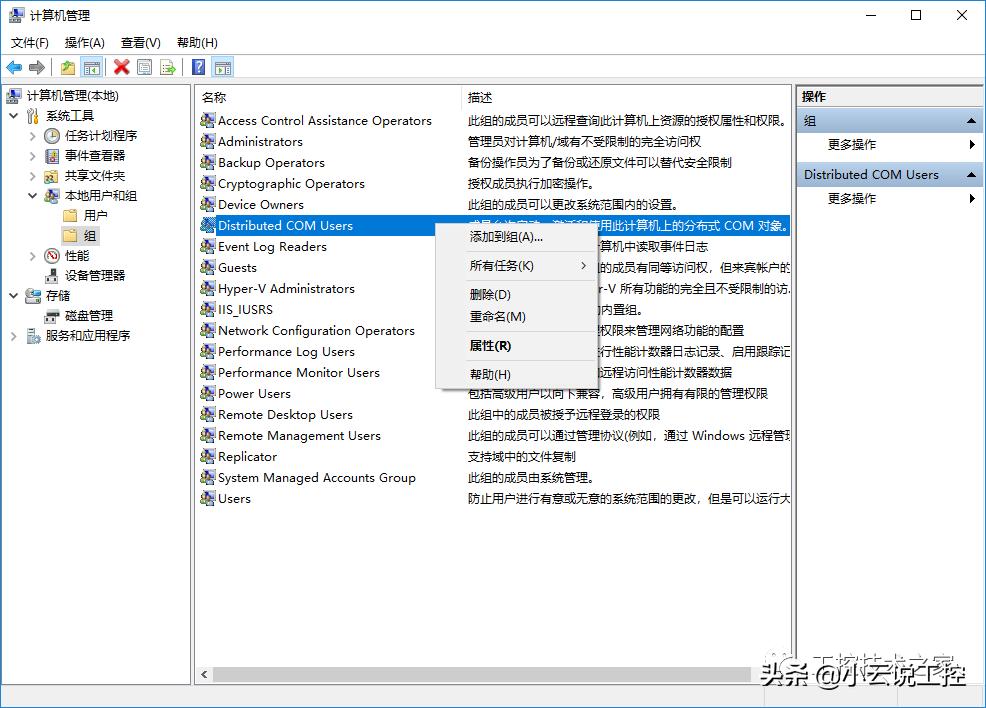This screenshot has width=986, height=708.
Task: Collapse the 组 section in the action pane
Action: click(973, 120)
